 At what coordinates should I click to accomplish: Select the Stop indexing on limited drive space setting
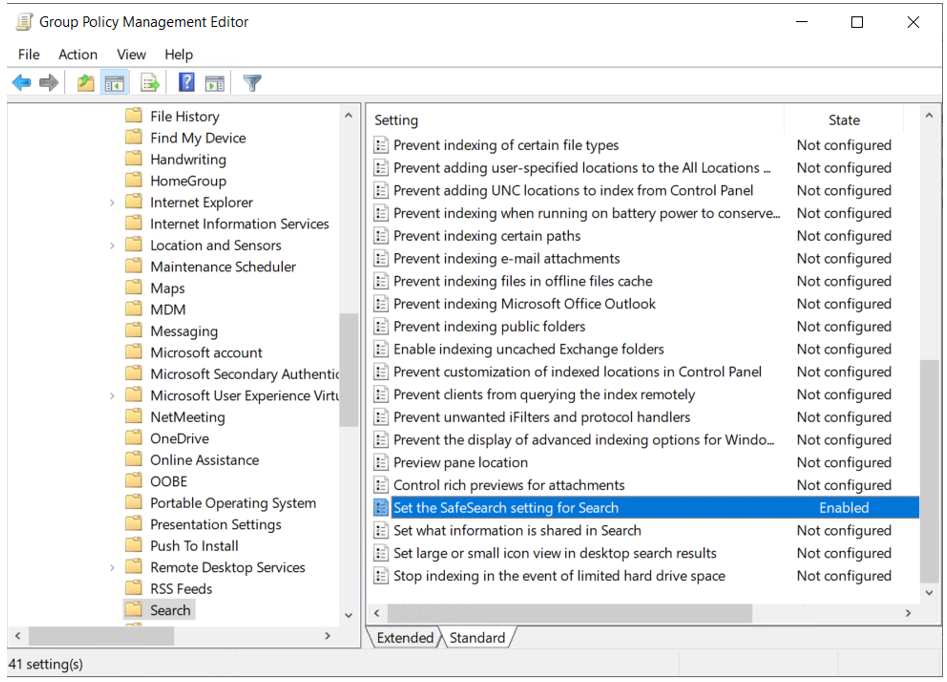pos(546,575)
